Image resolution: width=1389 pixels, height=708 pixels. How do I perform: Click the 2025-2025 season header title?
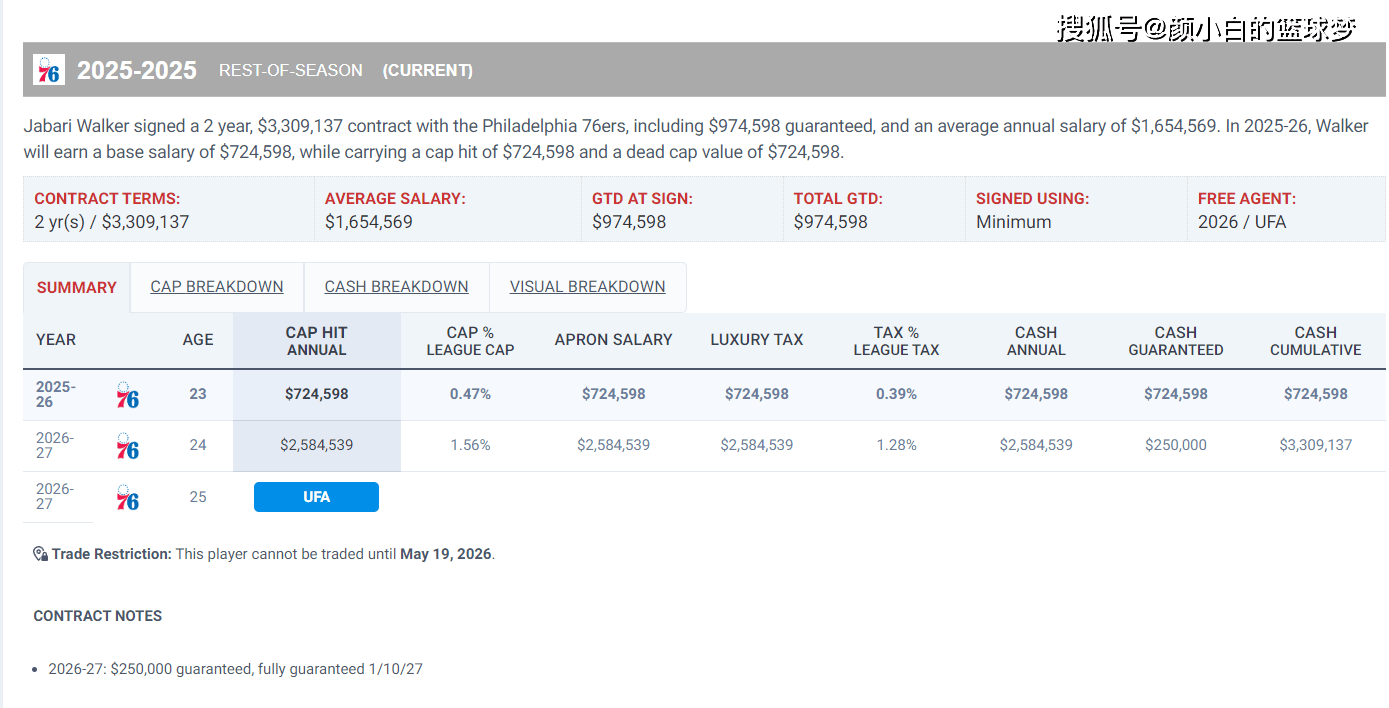tap(137, 71)
